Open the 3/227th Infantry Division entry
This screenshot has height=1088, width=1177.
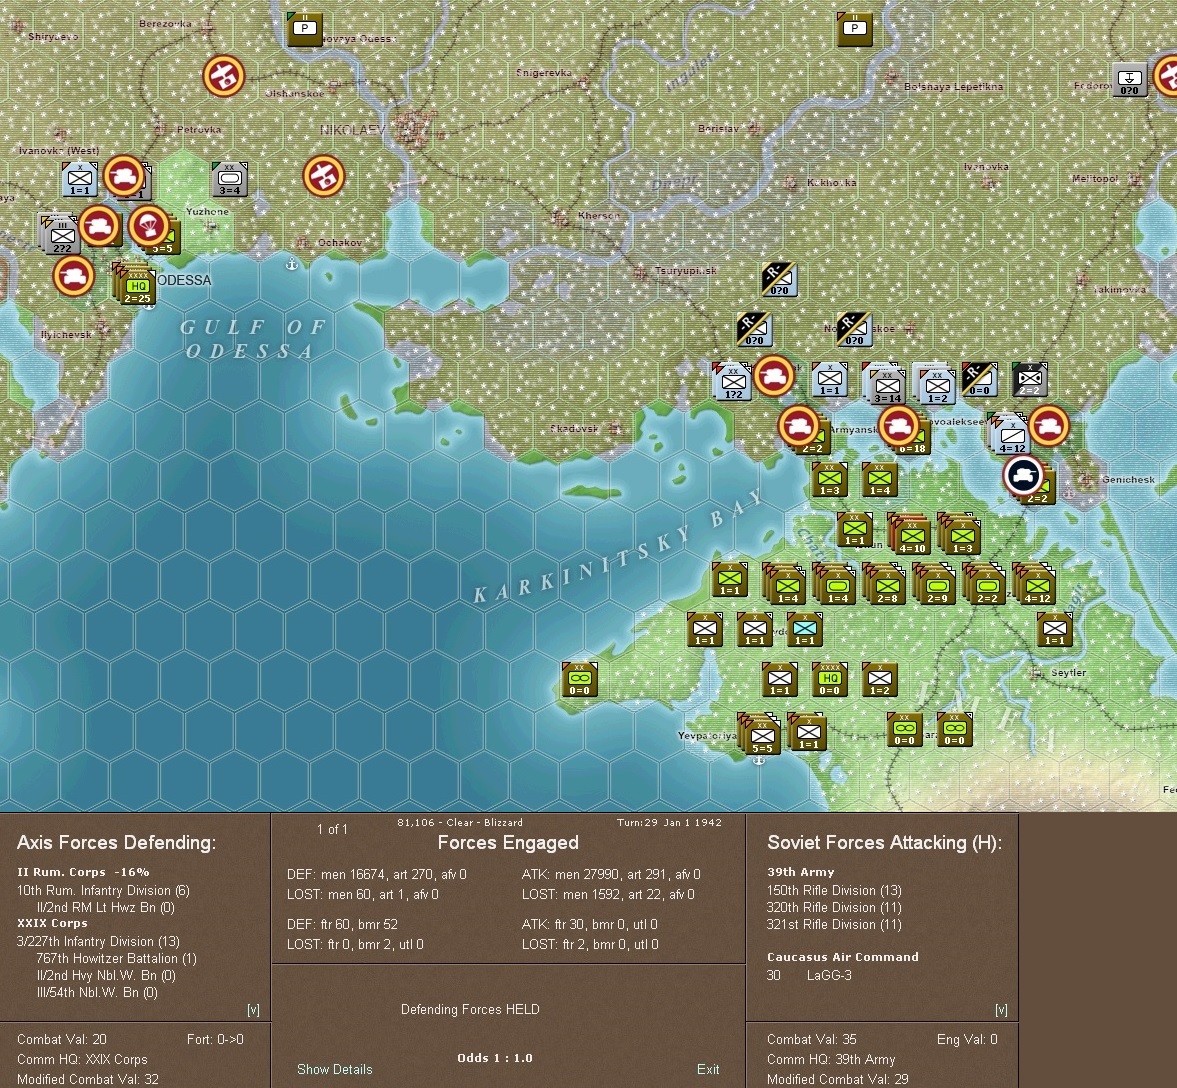click(98, 942)
